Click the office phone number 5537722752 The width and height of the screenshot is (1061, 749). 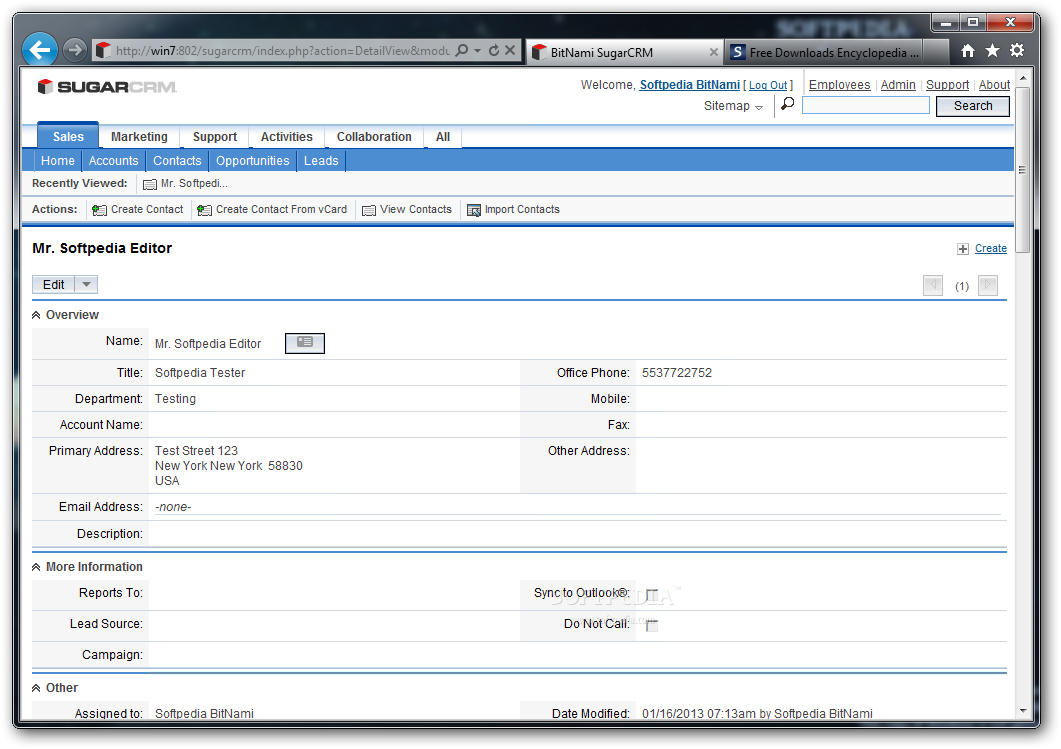(677, 373)
